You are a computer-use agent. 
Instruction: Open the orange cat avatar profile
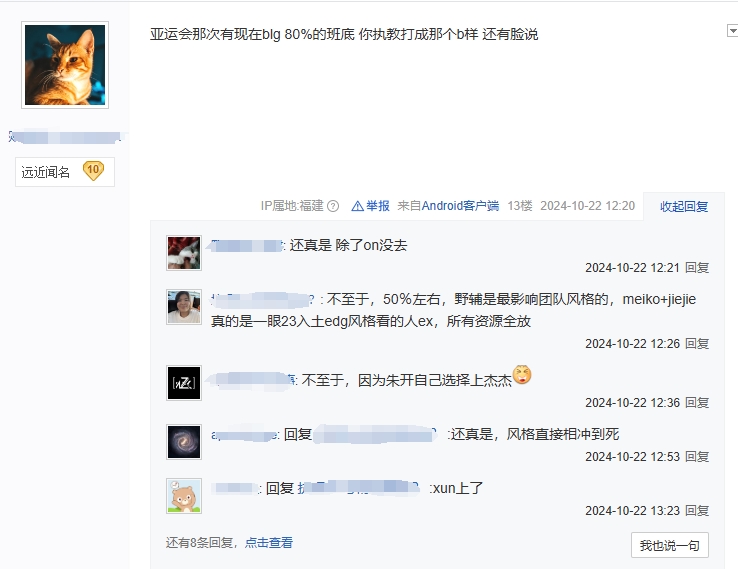click(65, 65)
